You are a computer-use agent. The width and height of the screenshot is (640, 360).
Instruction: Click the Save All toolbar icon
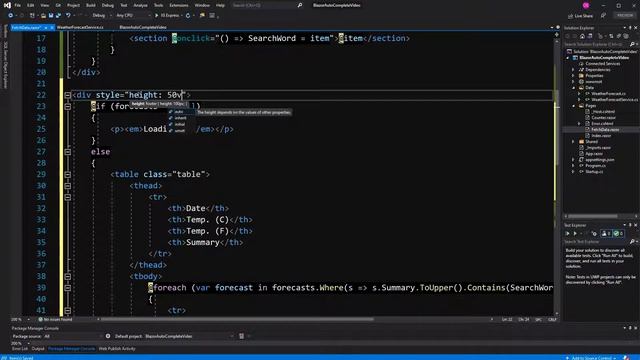(x=58, y=16)
